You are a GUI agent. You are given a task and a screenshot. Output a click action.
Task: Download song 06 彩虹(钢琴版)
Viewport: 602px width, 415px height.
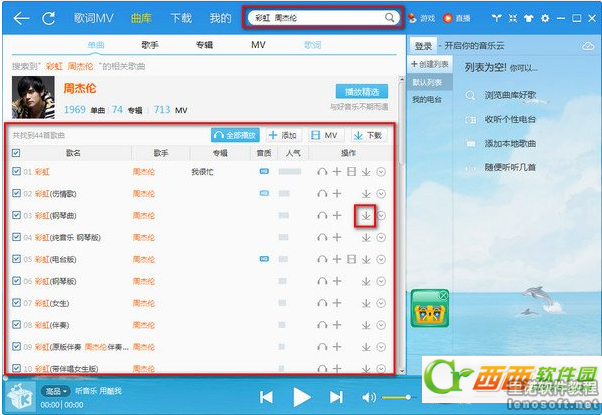click(x=366, y=281)
